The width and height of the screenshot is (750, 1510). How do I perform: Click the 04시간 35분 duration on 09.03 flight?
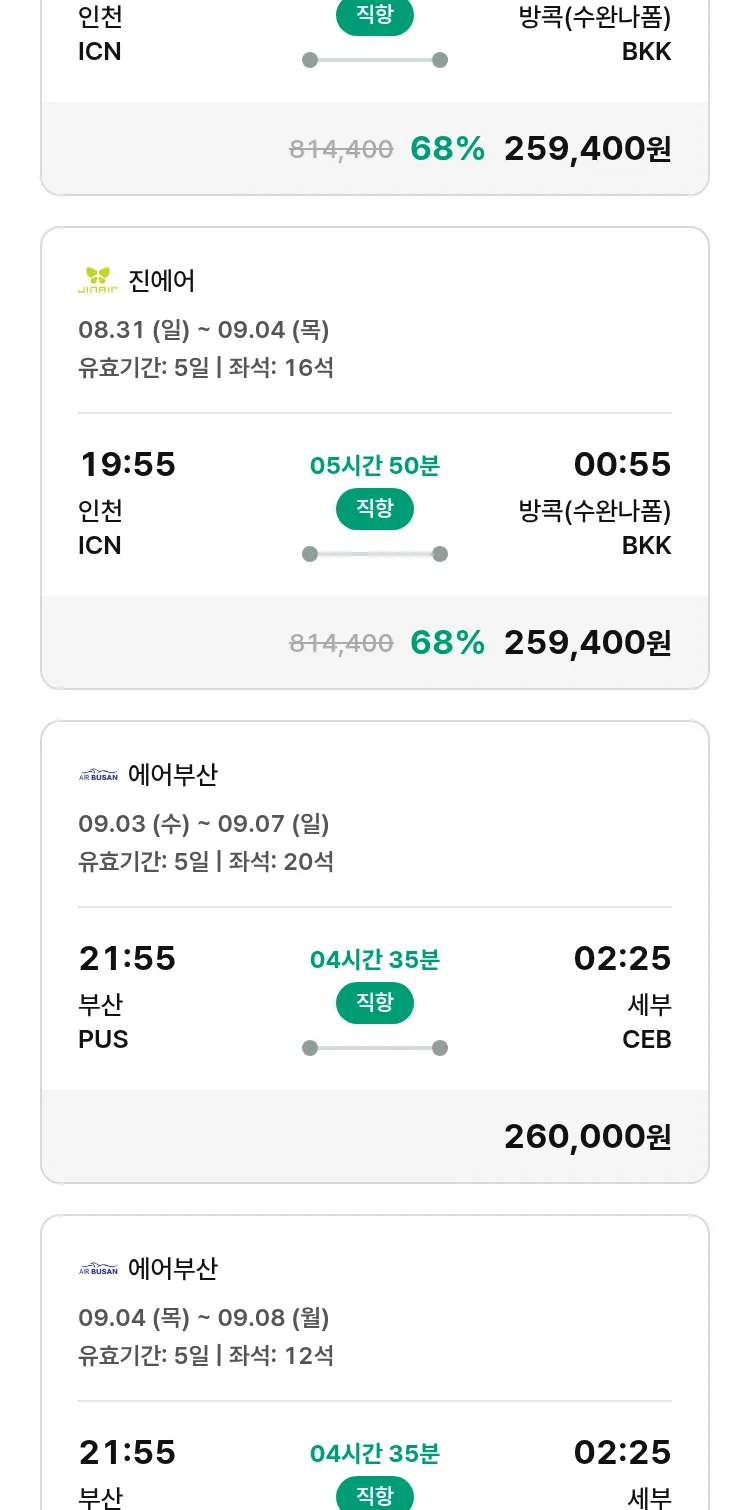375,960
